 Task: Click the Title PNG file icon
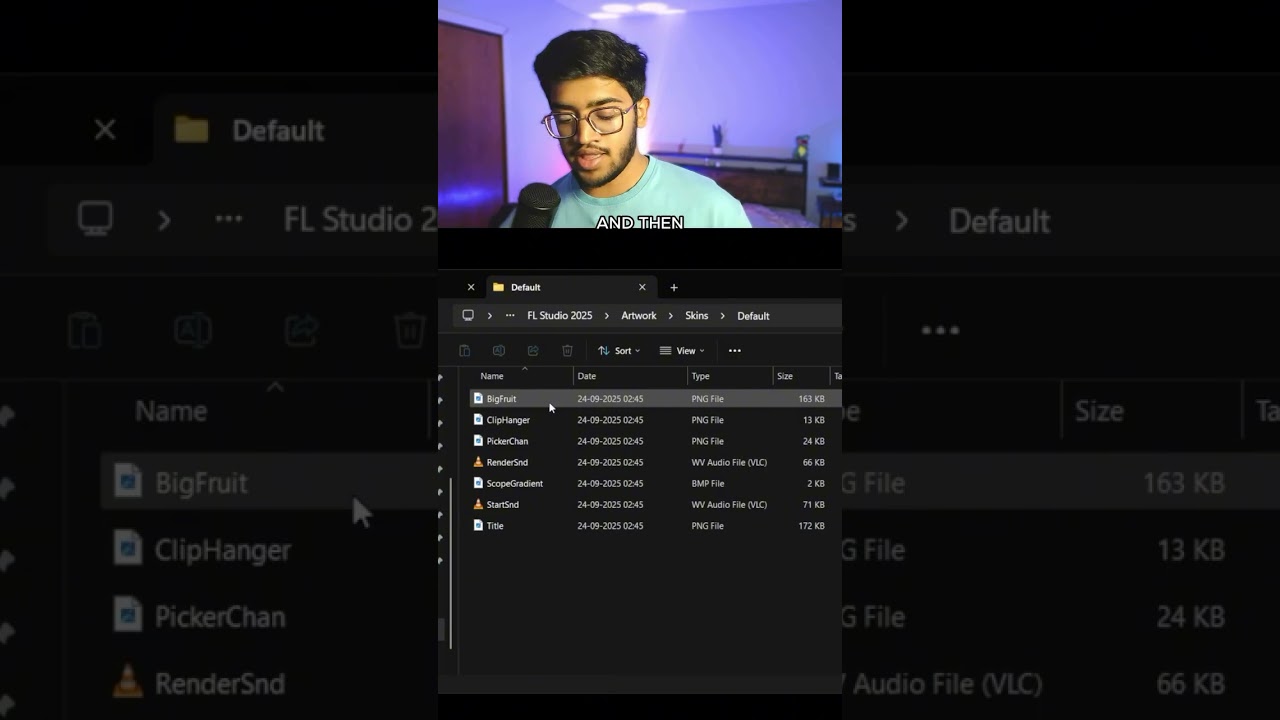(478, 525)
